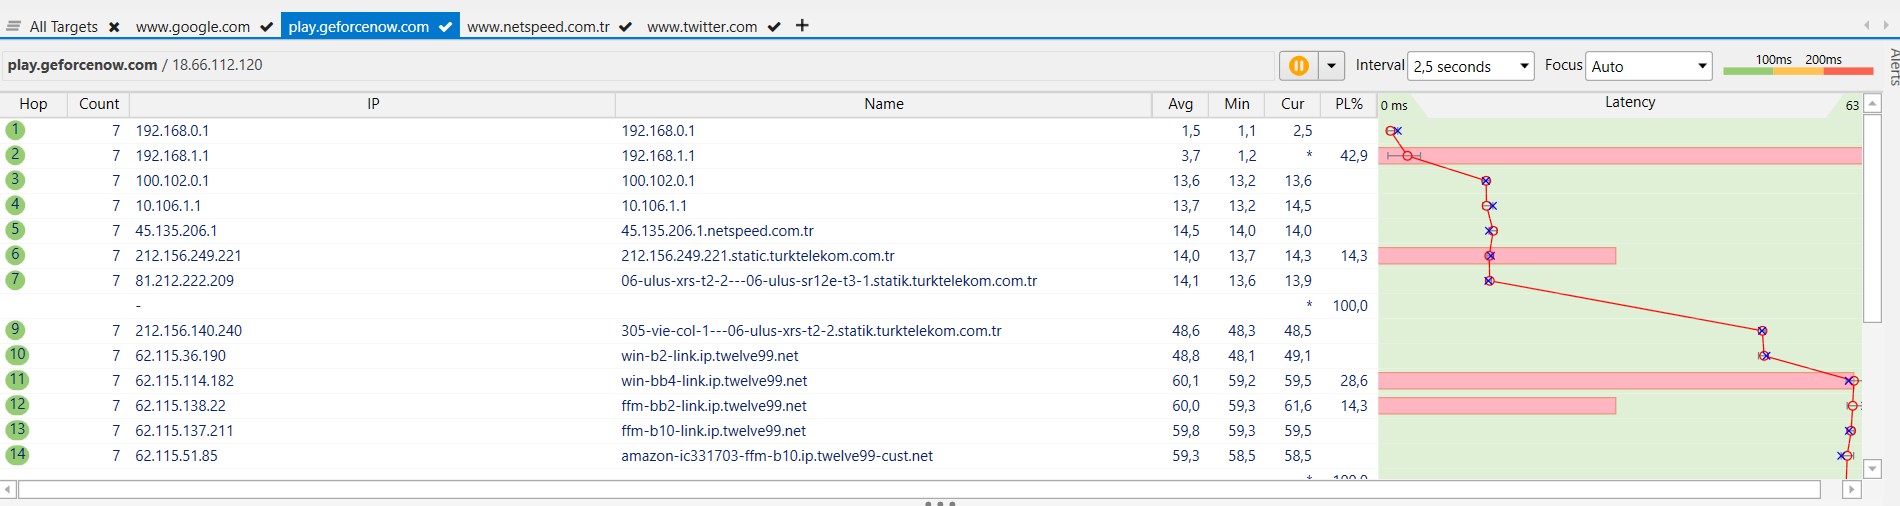Viewport: 1900px width, 506px height.
Task: Click the horizontal scrollbar at the bottom
Action: [x=918, y=489]
